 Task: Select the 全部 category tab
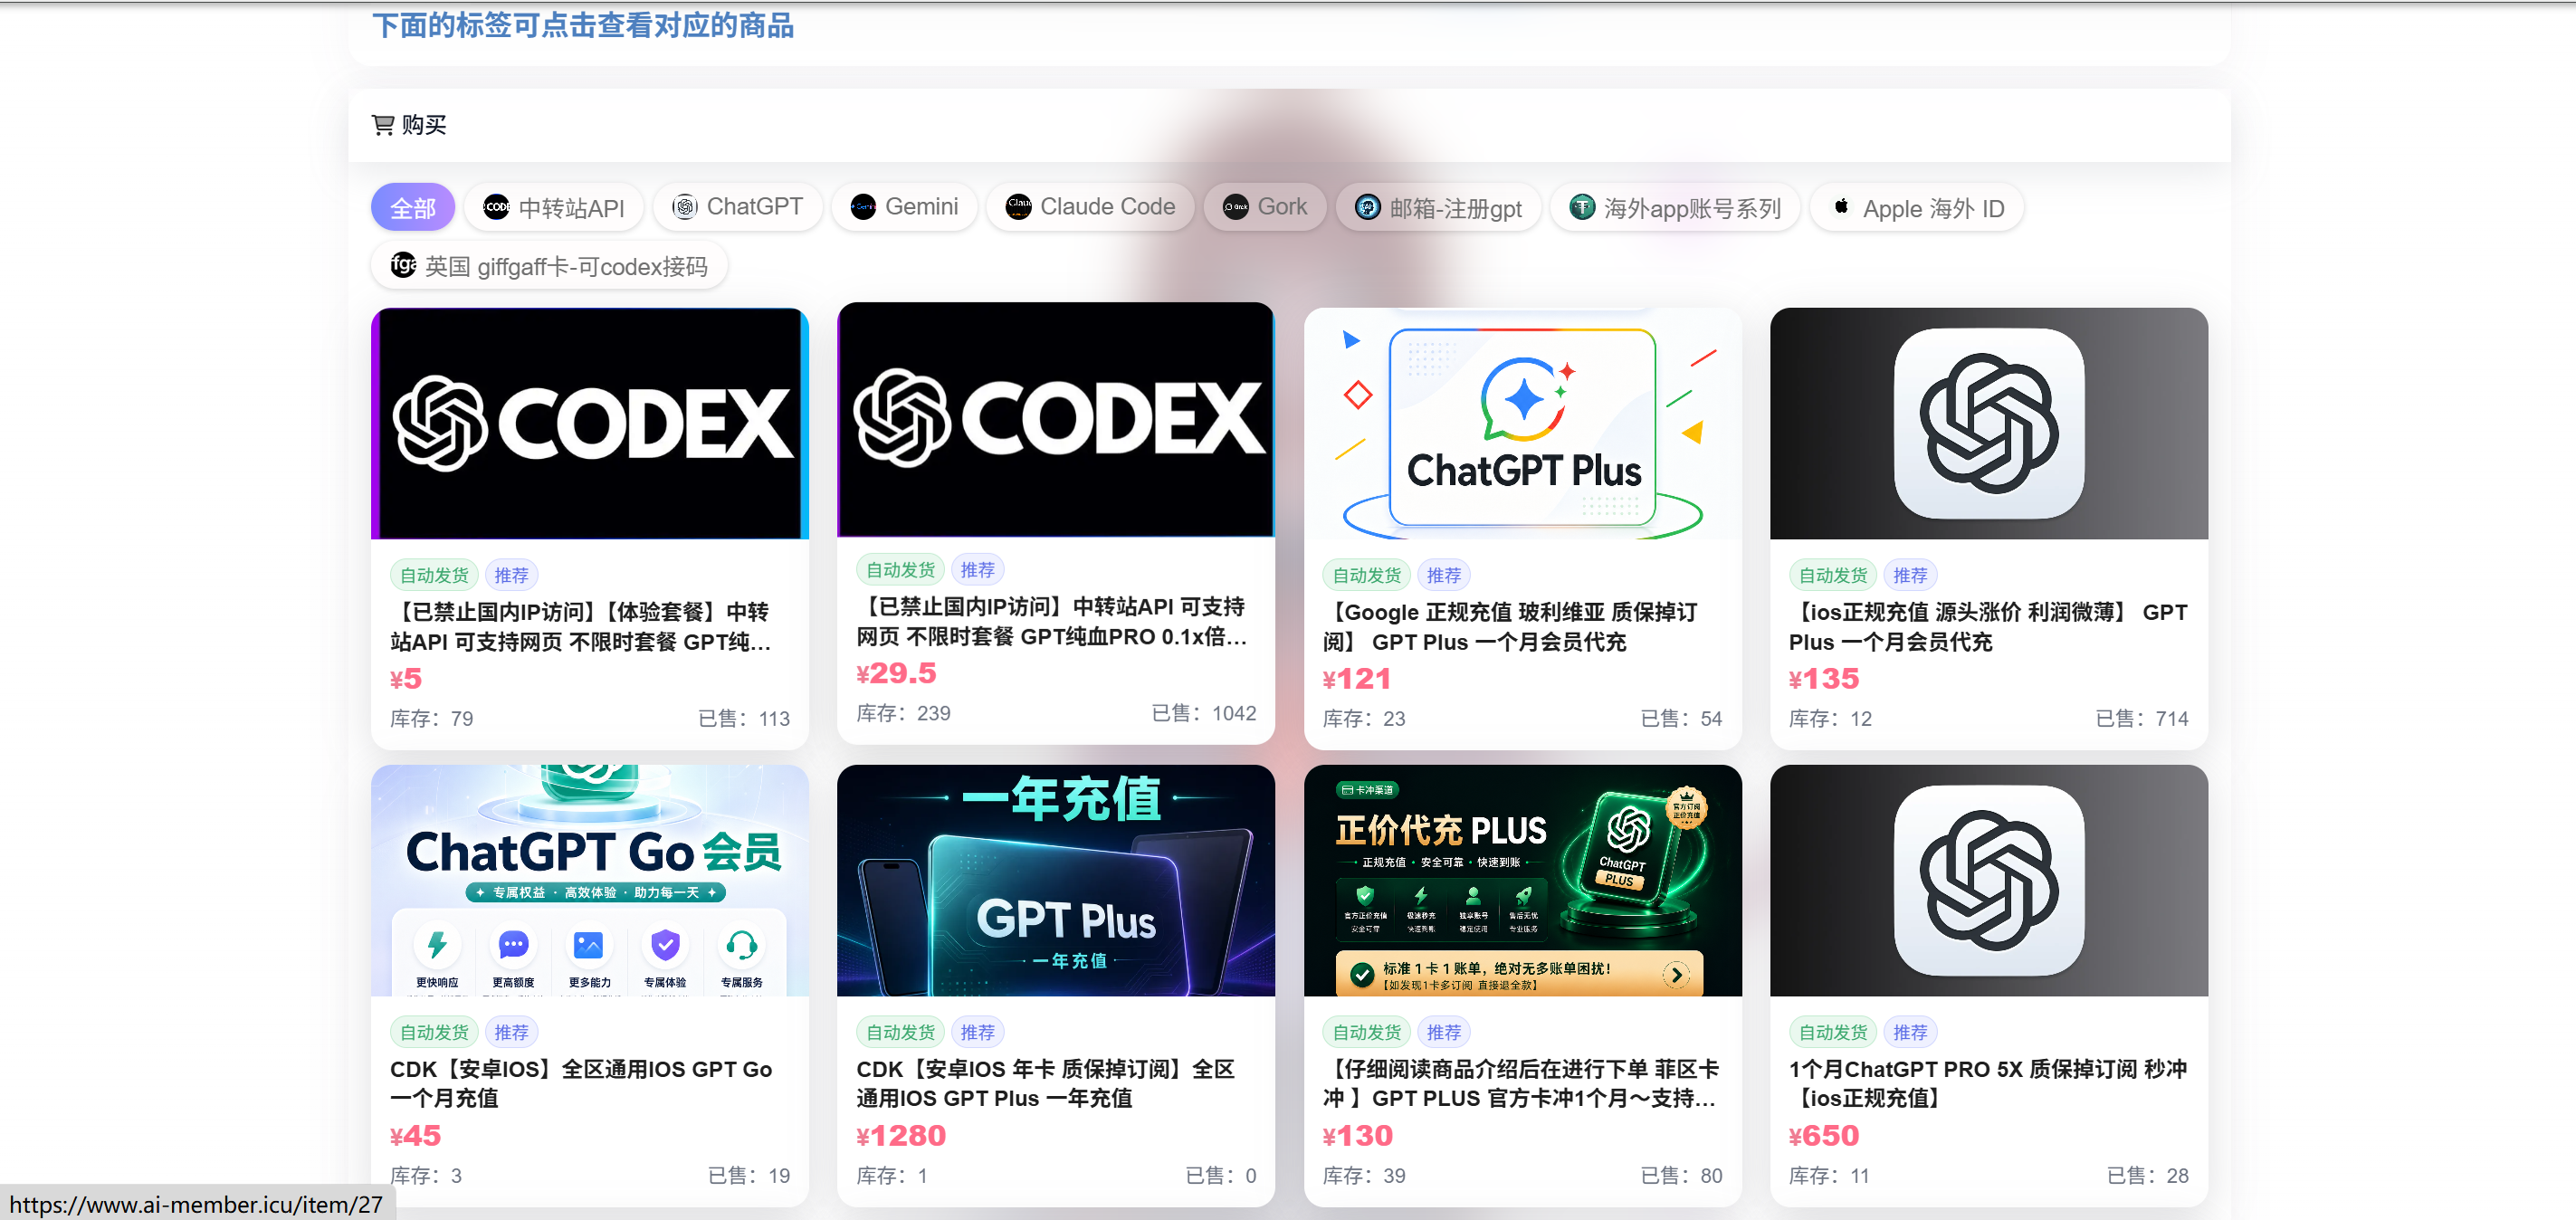click(x=413, y=207)
